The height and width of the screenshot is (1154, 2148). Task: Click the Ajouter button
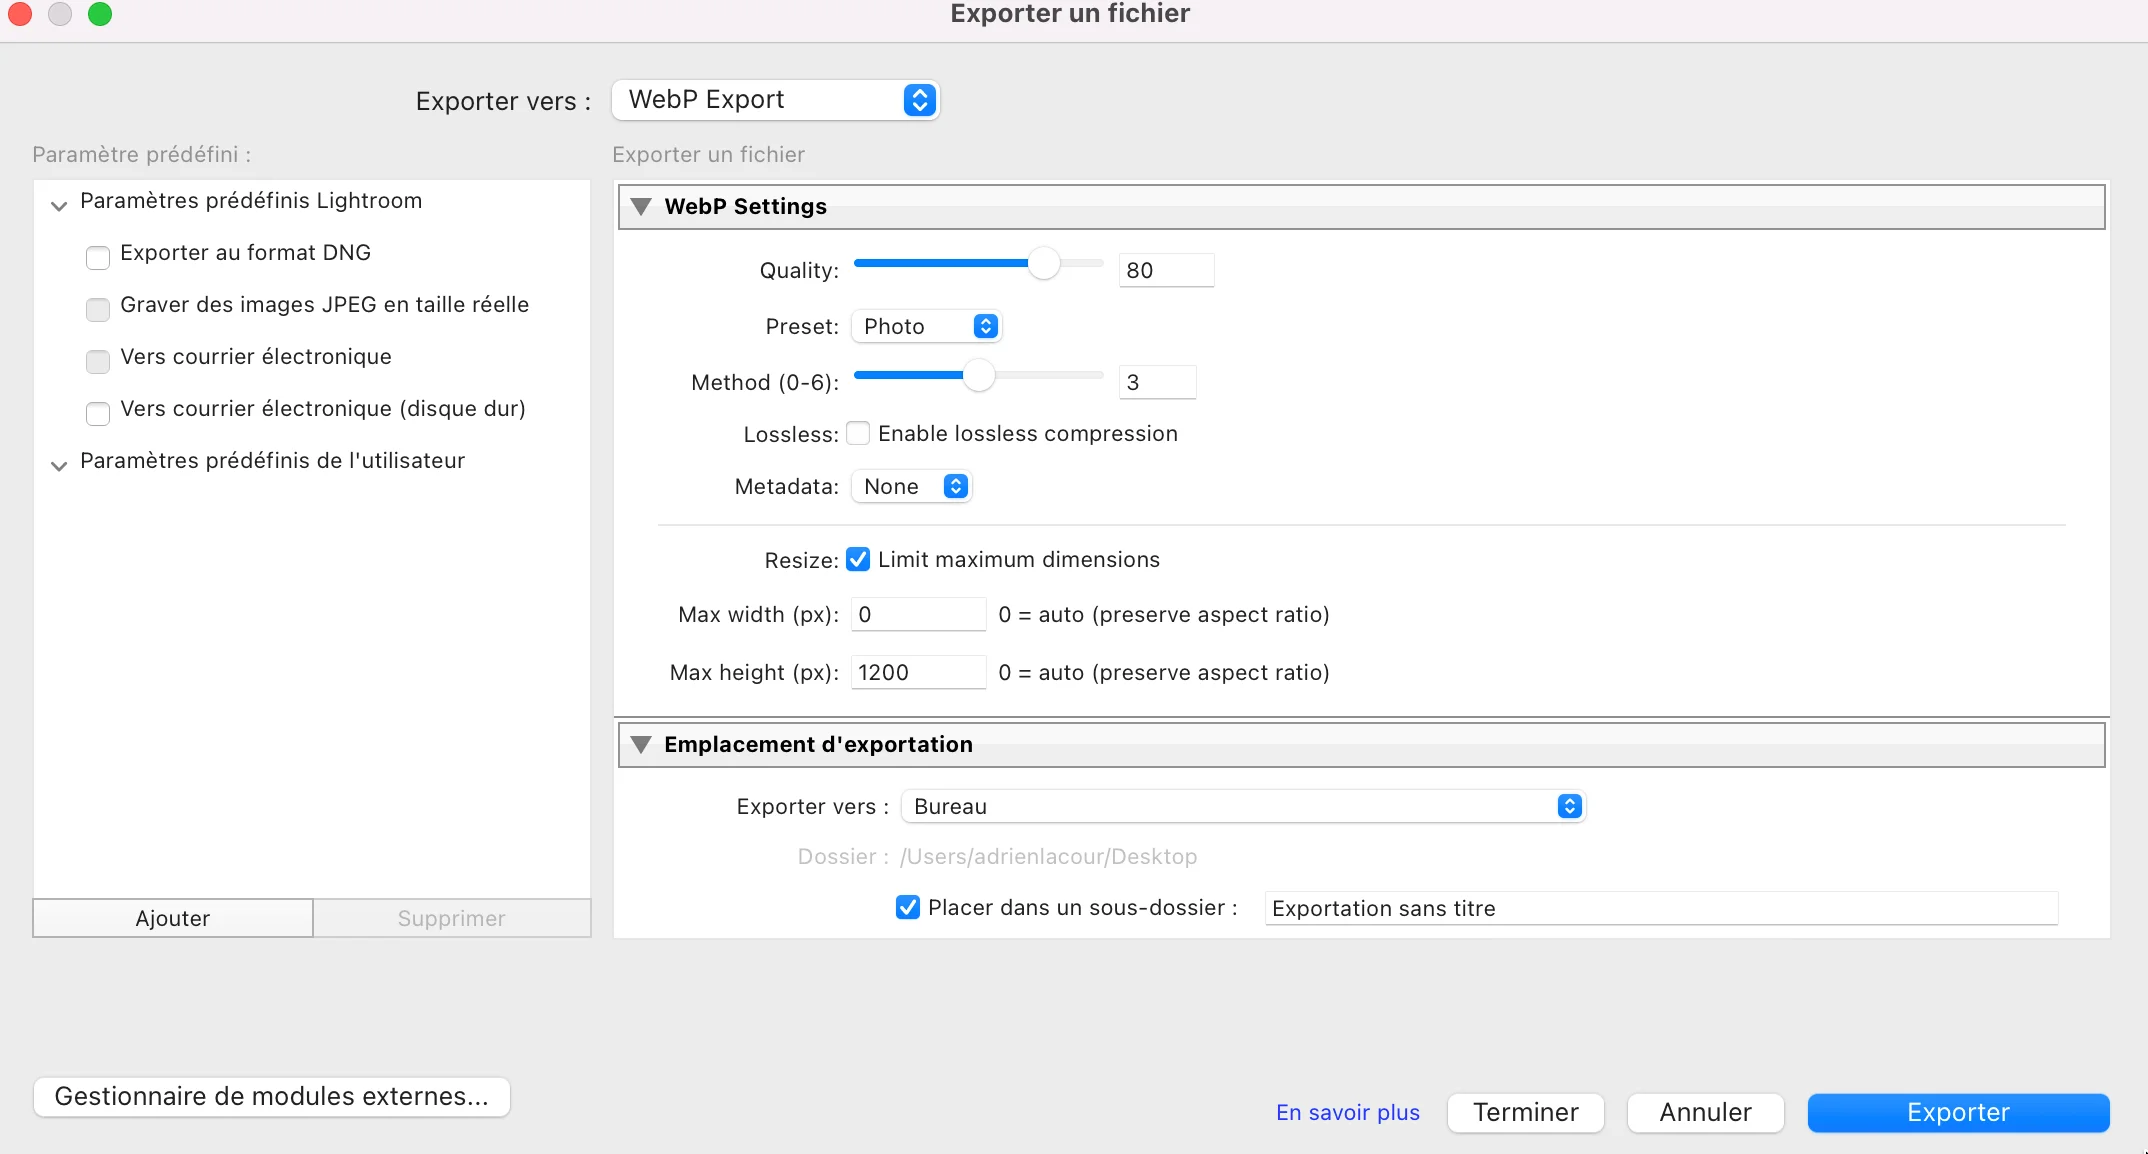pyautogui.click(x=172, y=917)
